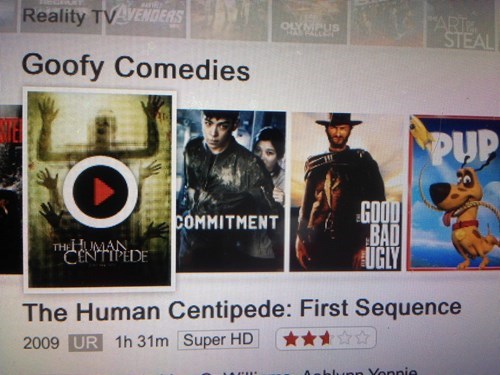
Task: Rate the movie one star
Action: pyautogui.click(x=291, y=339)
